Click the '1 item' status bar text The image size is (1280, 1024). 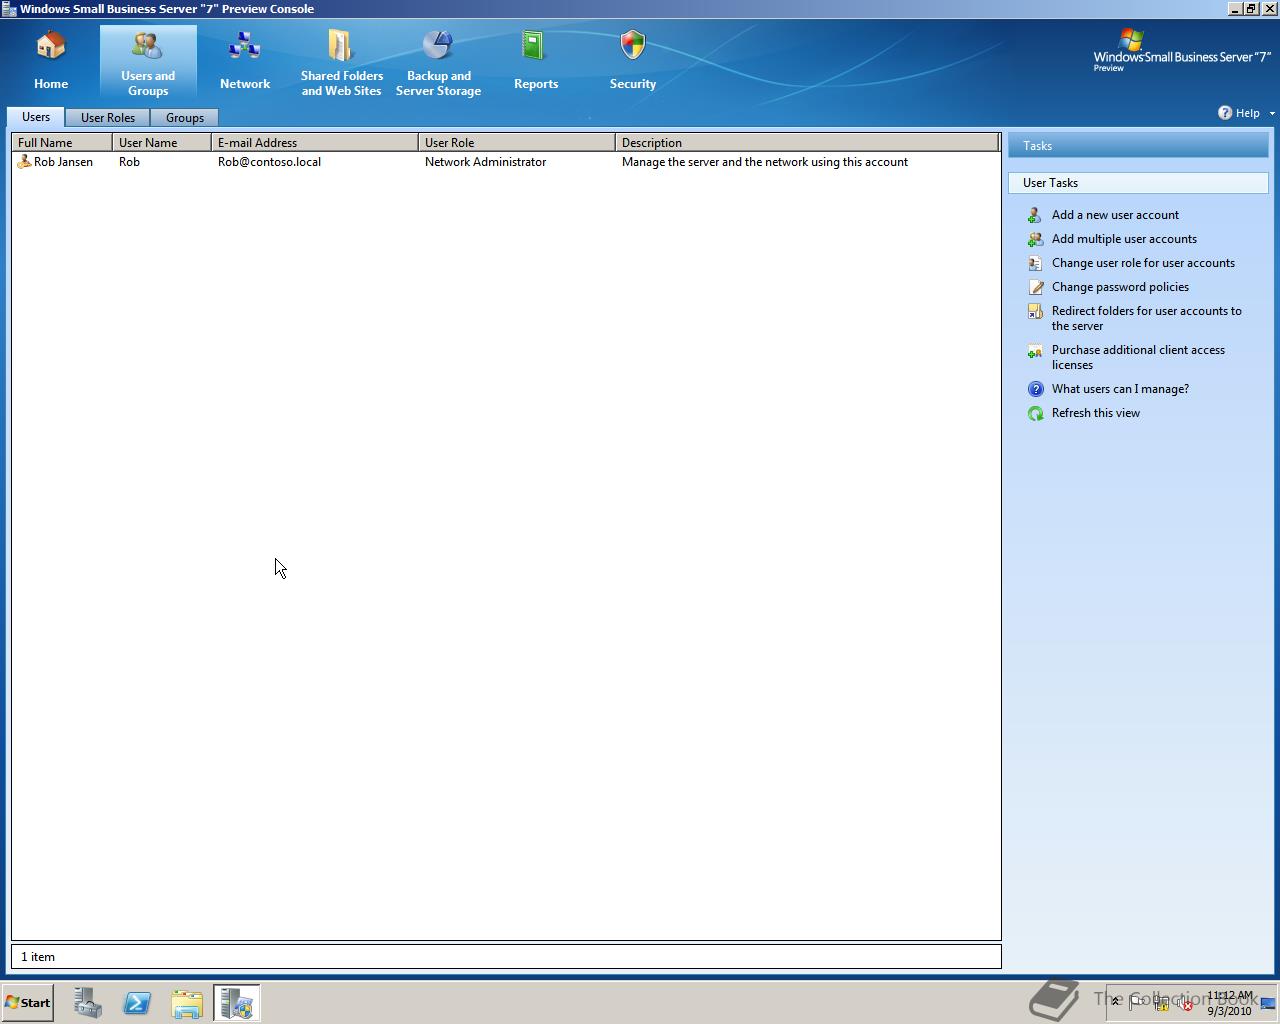pyautogui.click(x=38, y=957)
